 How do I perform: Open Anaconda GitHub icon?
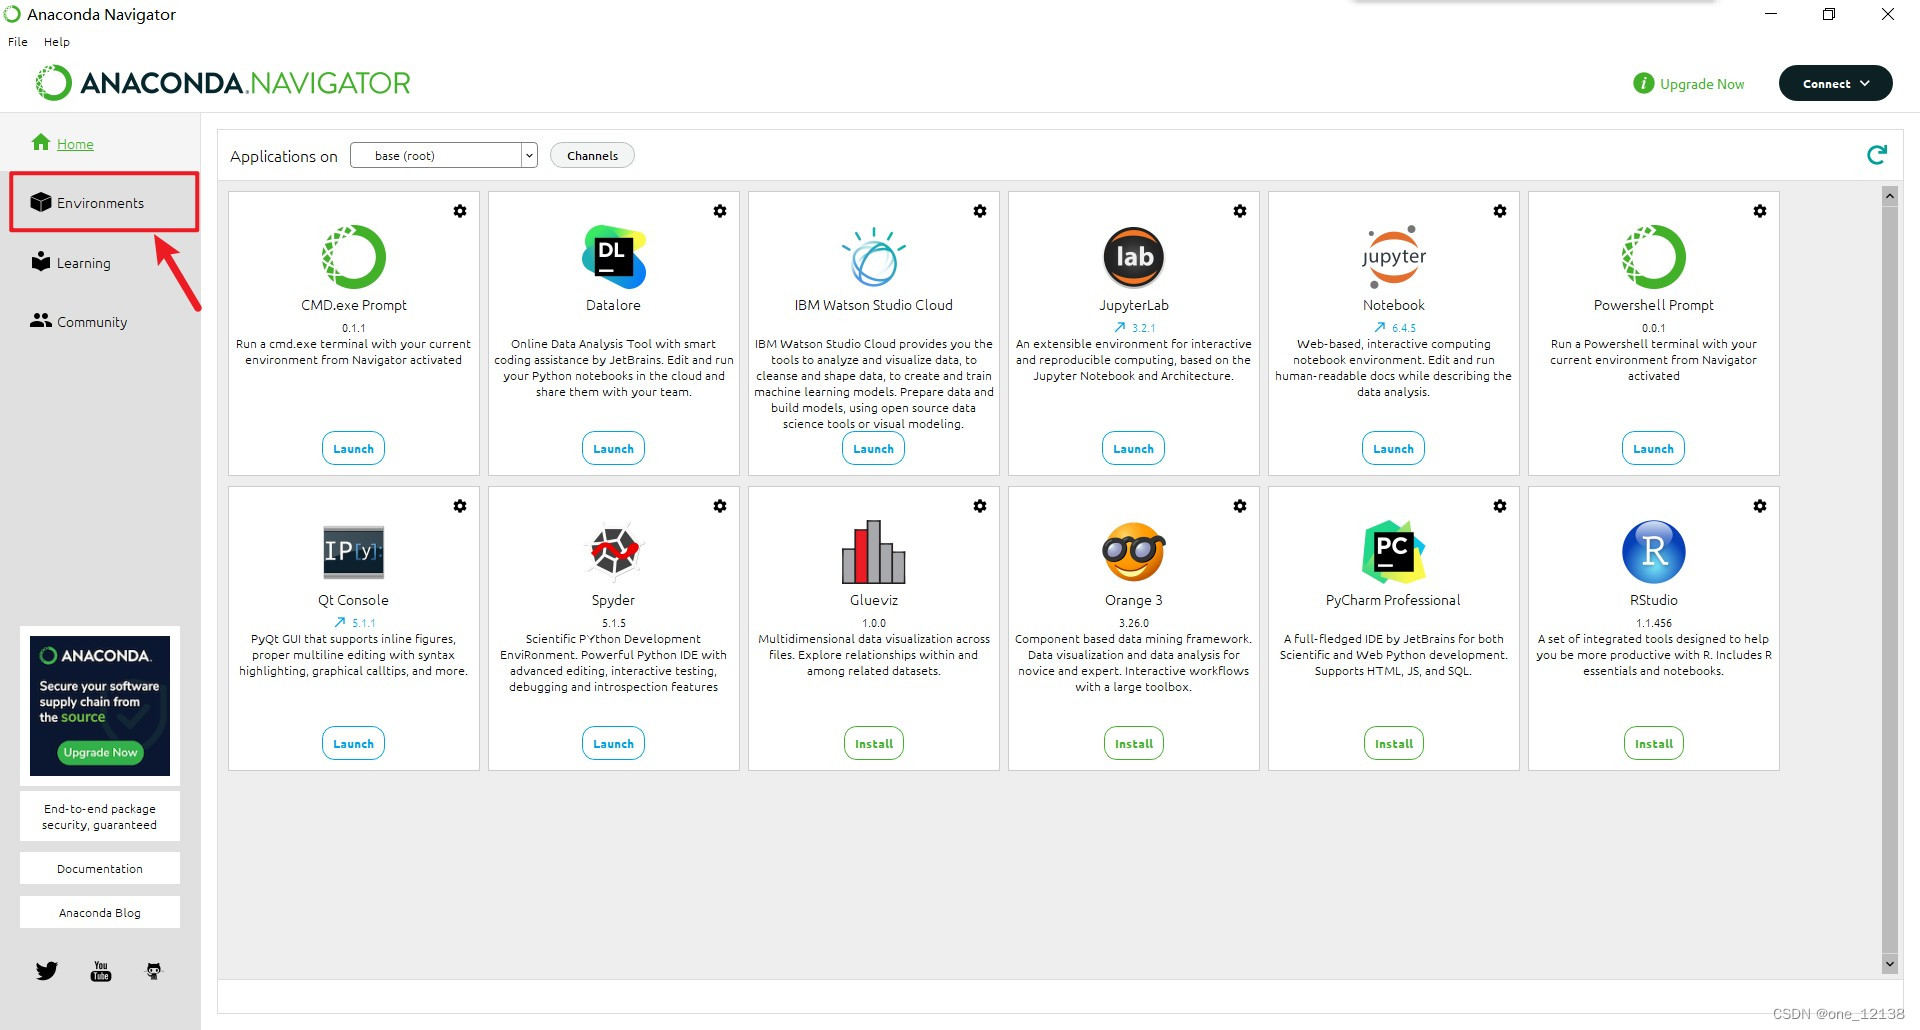click(154, 971)
